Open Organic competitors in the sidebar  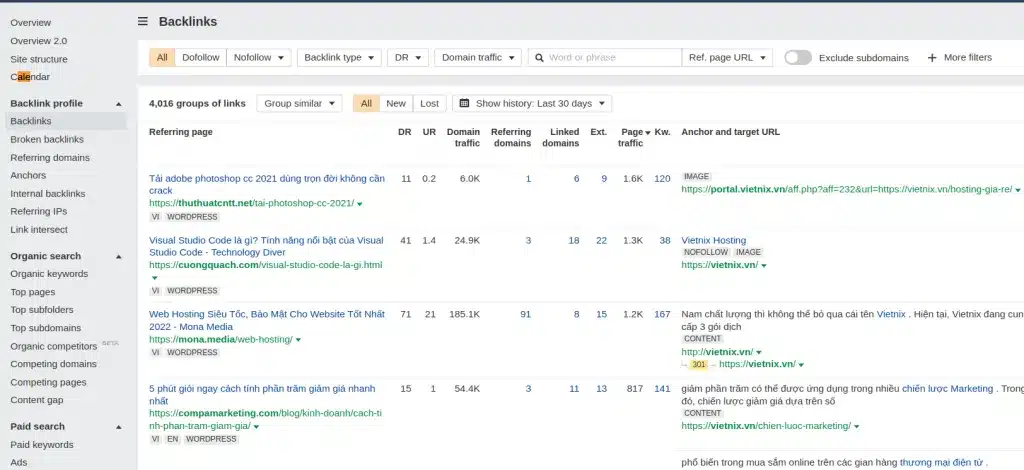pyautogui.click(x=54, y=346)
